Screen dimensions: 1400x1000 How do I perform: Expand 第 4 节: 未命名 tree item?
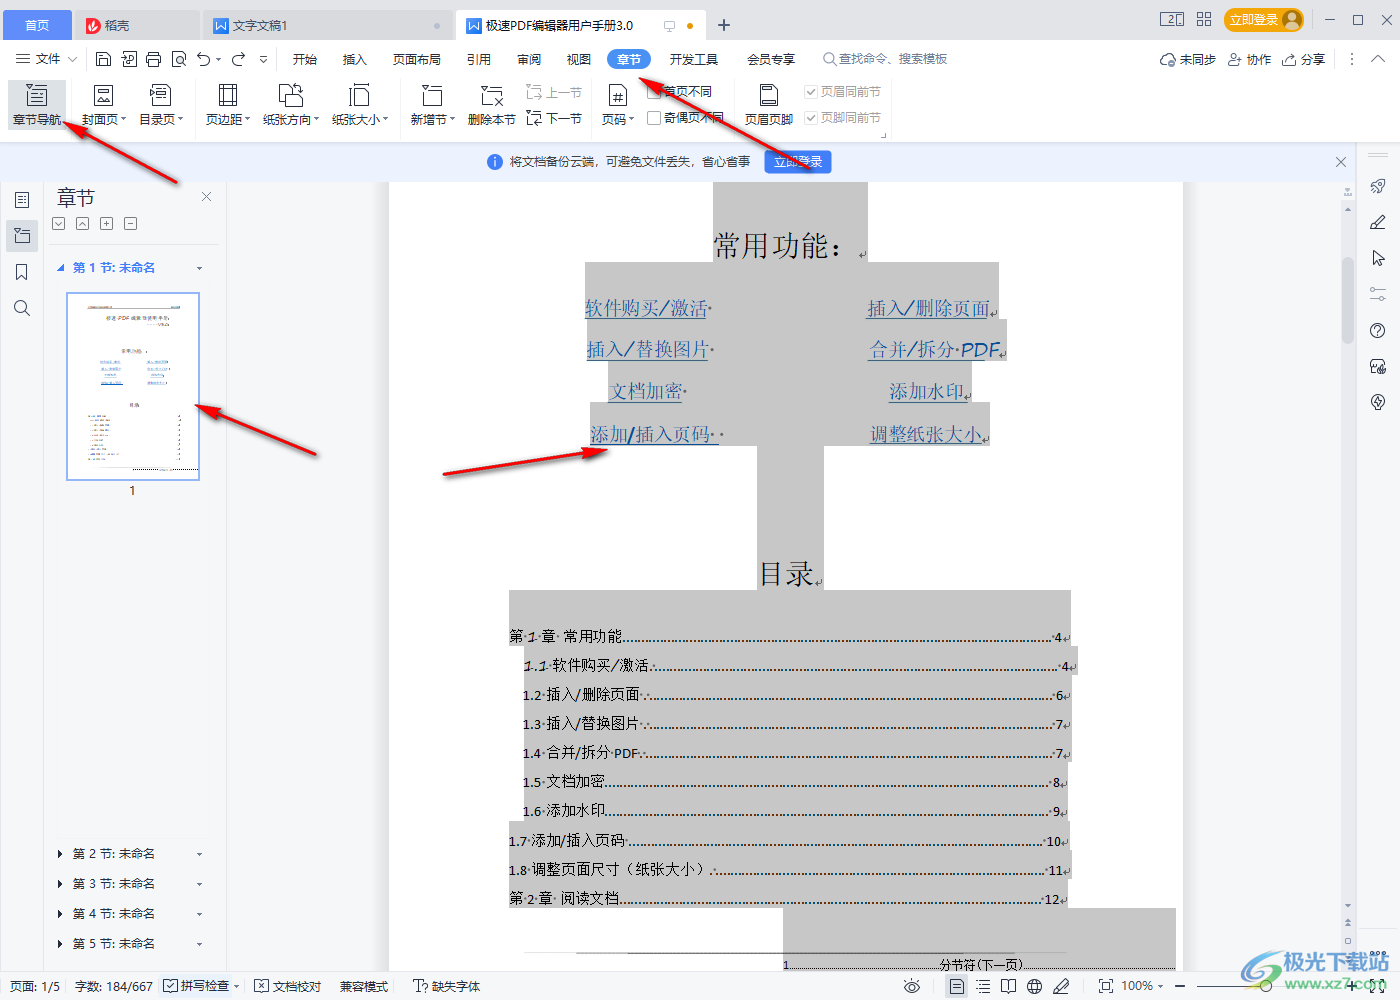point(60,914)
